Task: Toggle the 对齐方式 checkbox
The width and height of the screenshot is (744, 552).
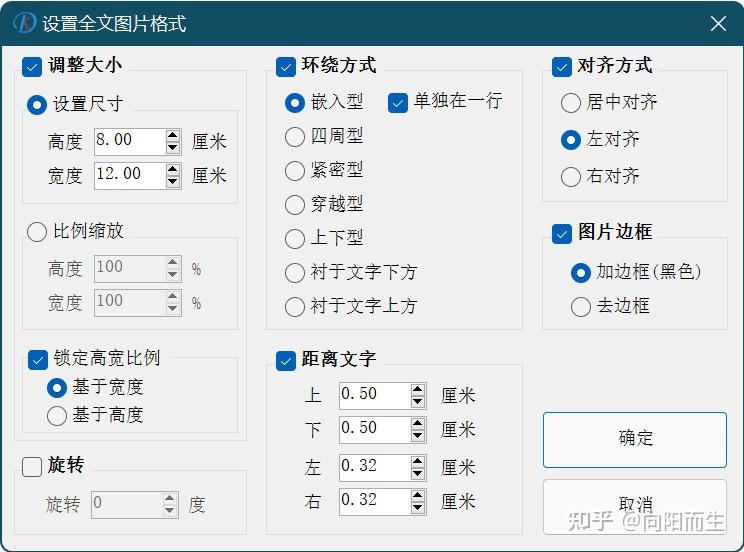Action: pos(562,67)
